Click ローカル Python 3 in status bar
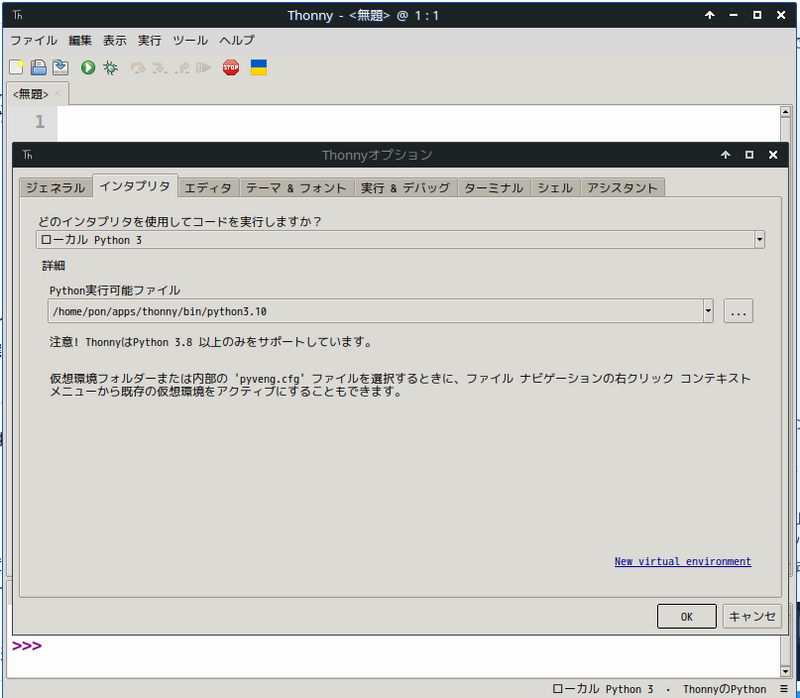800x698 pixels. click(603, 689)
